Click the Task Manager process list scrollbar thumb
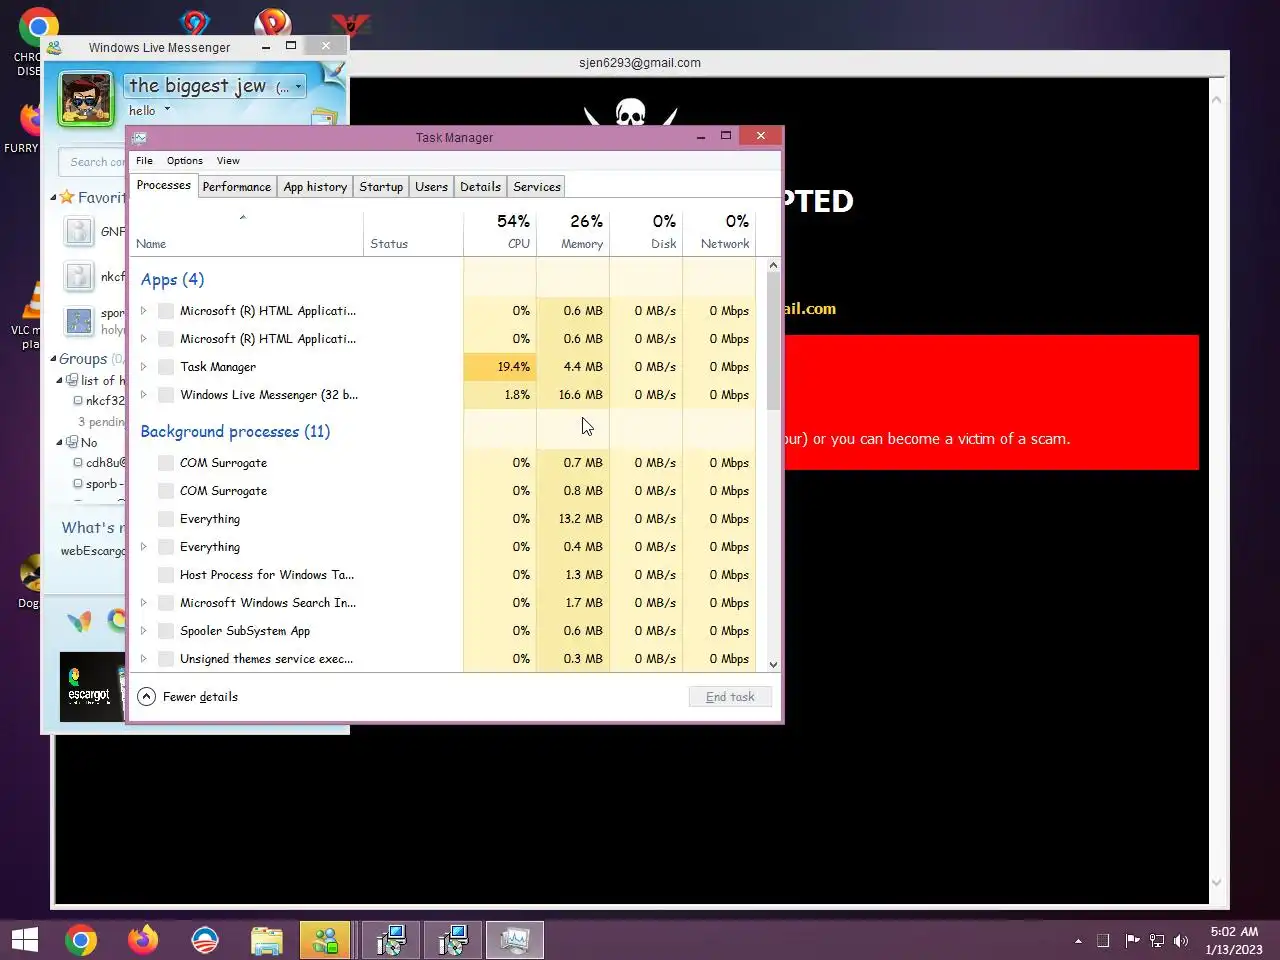Viewport: 1280px width, 960px height. pyautogui.click(x=773, y=340)
